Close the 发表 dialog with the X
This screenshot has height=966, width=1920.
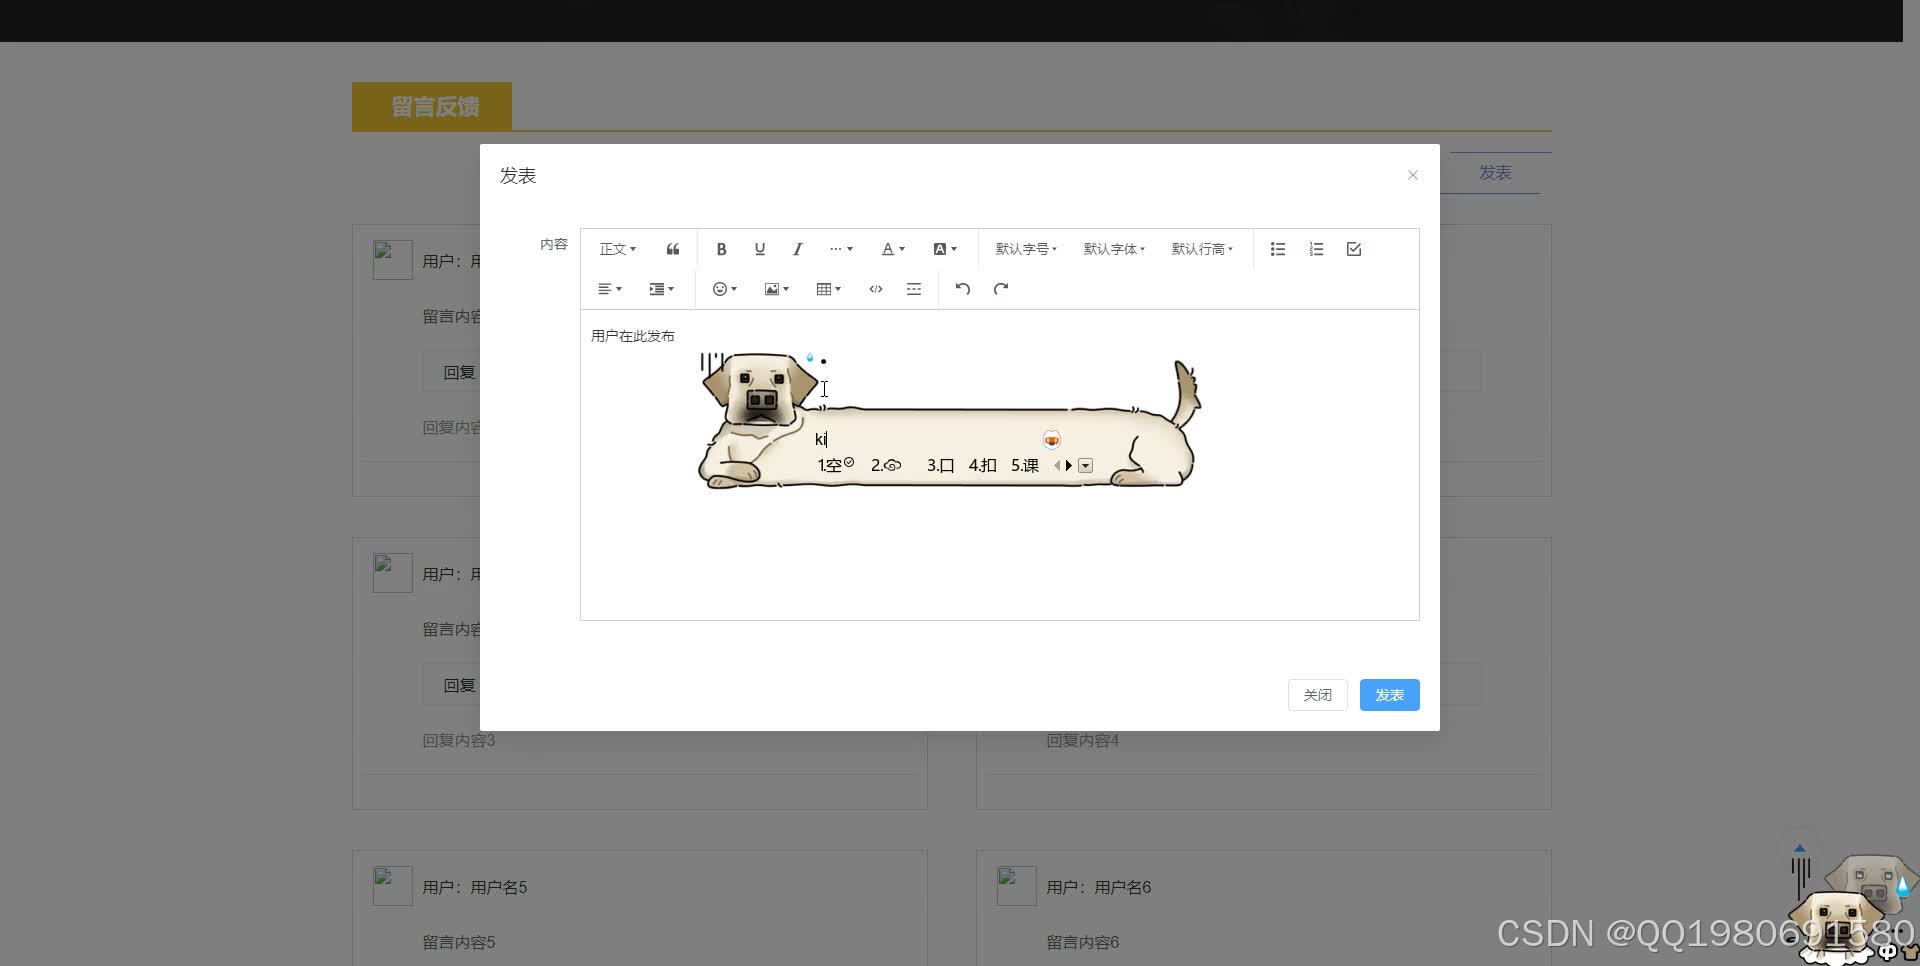click(1413, 175)
